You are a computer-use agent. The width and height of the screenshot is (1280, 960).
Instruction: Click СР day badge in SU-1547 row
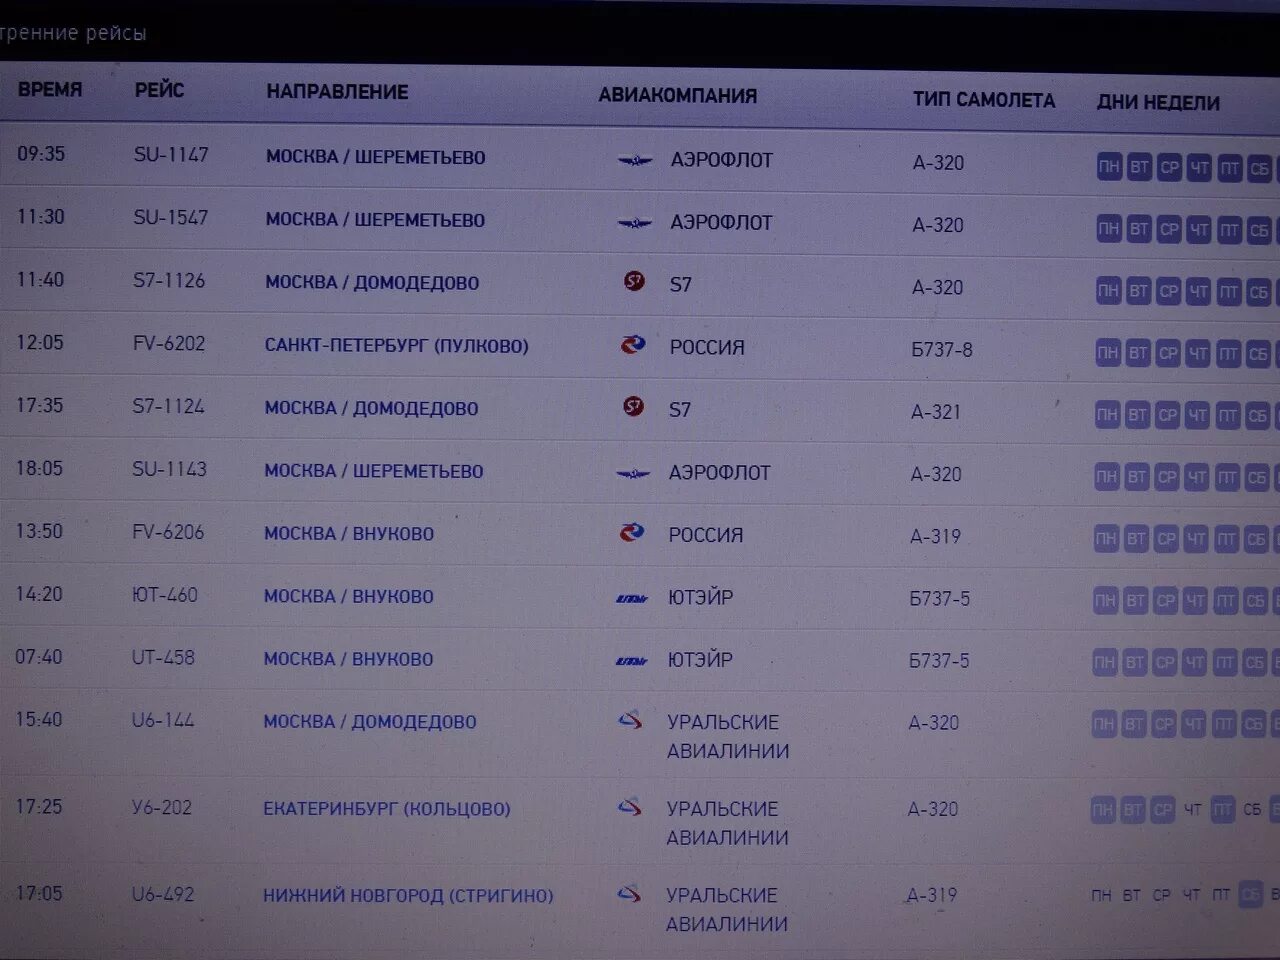tap(1169, 230)
